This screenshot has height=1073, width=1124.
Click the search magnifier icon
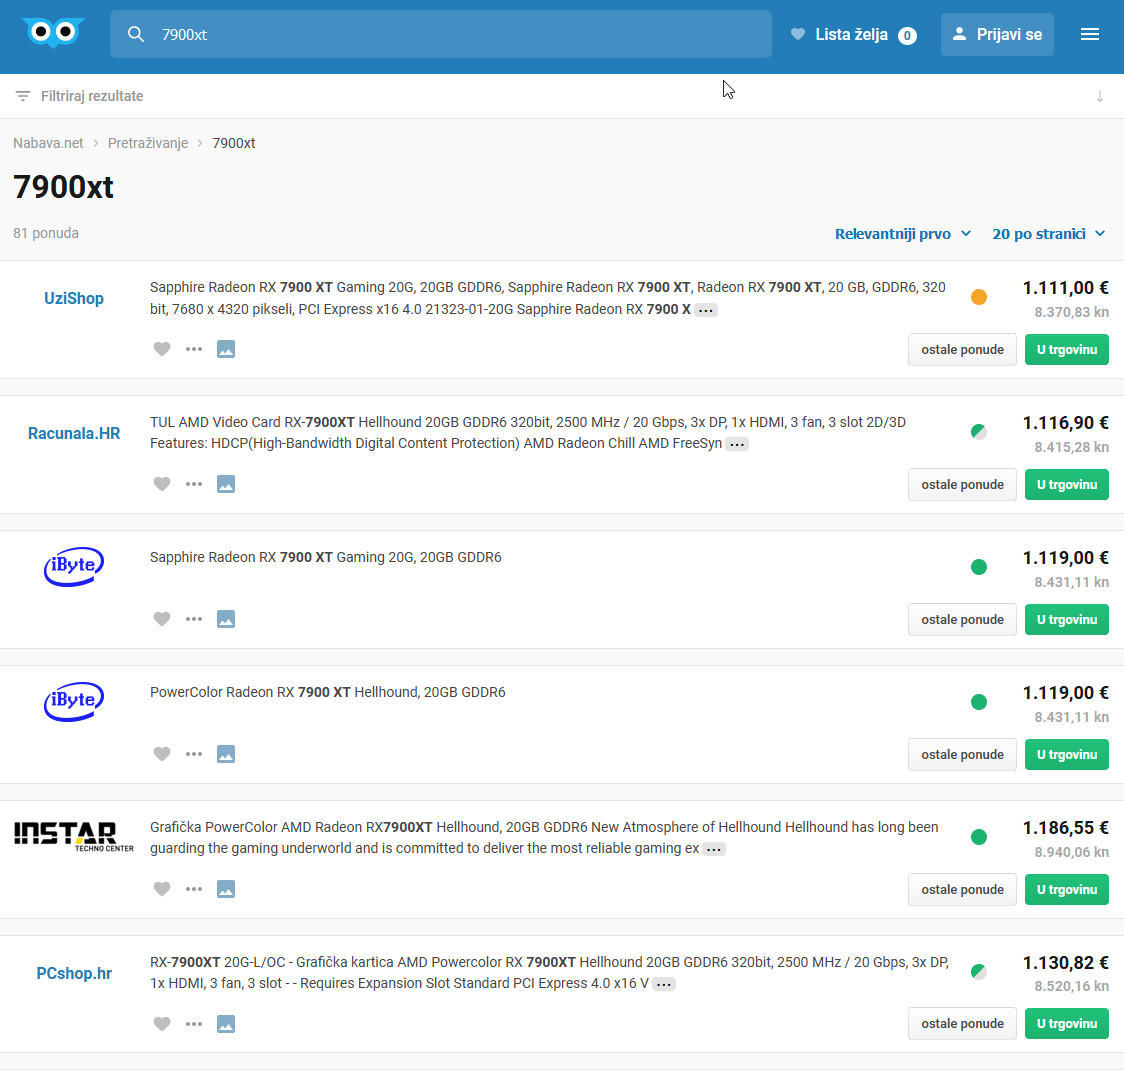click(135, 34)
